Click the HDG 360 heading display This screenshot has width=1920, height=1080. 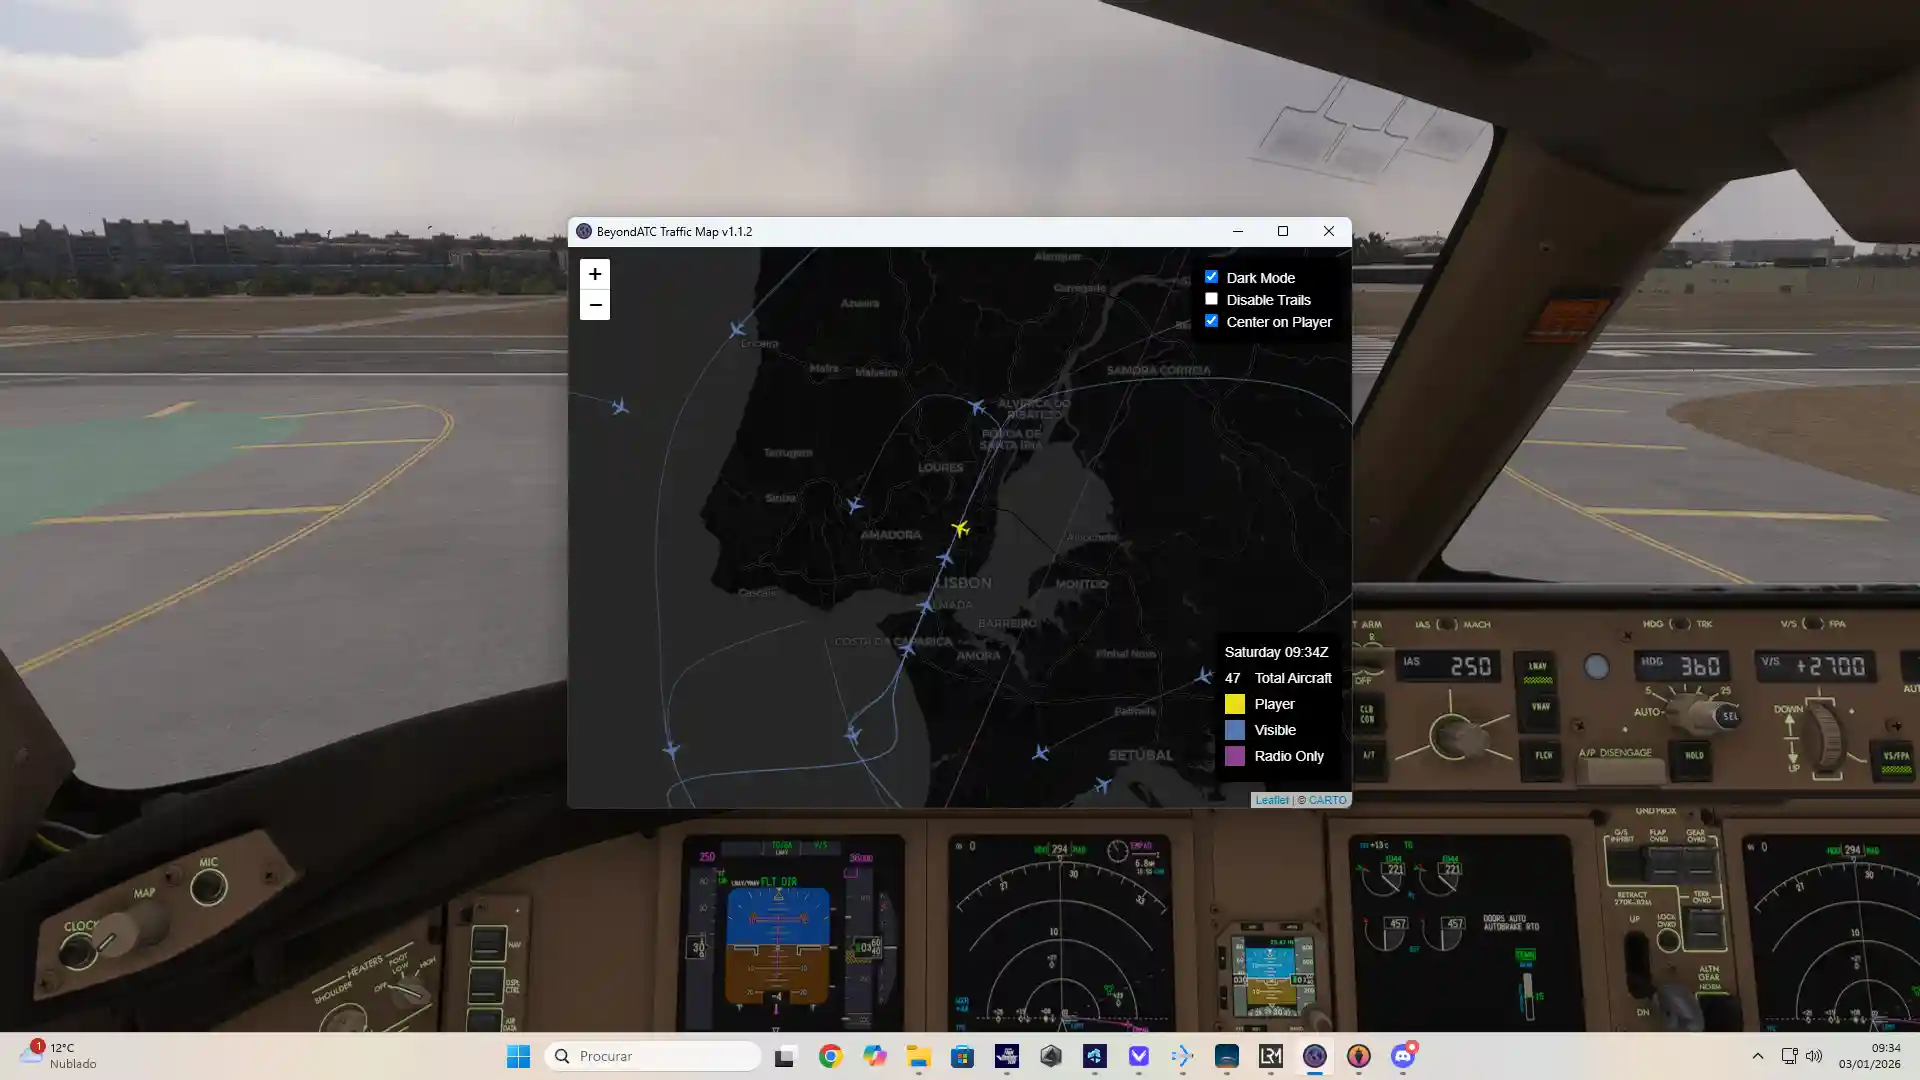point(1682,666)
